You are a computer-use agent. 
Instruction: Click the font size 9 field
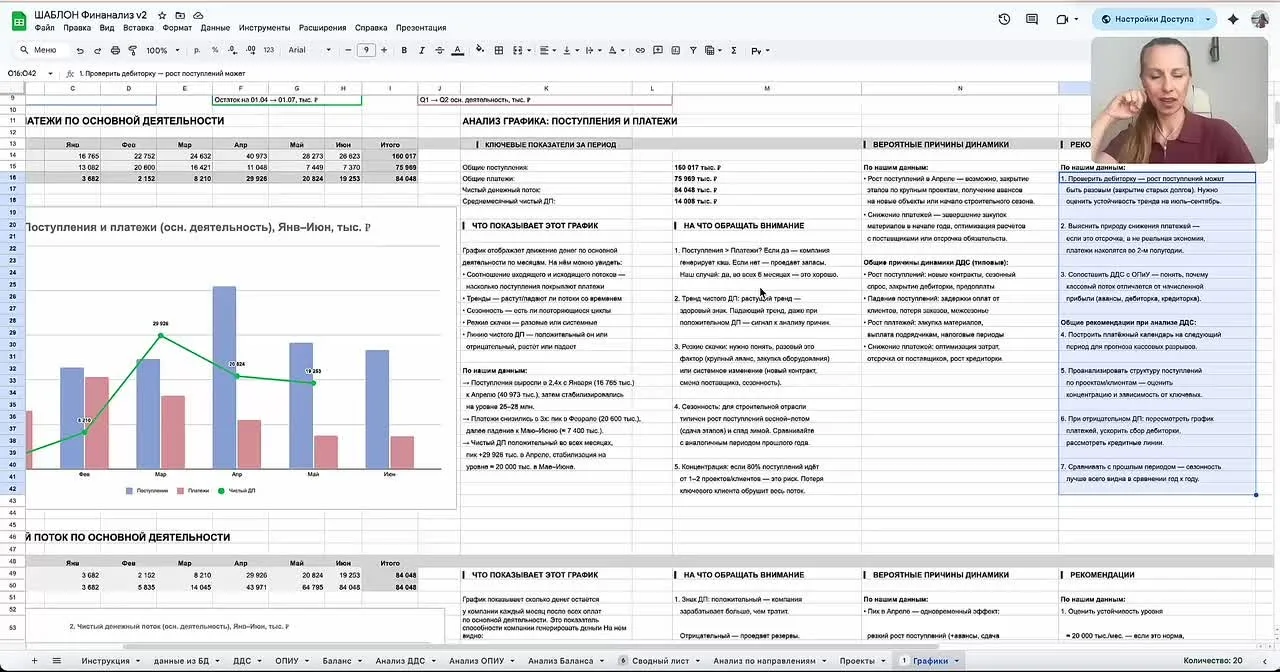pos(366,50)
